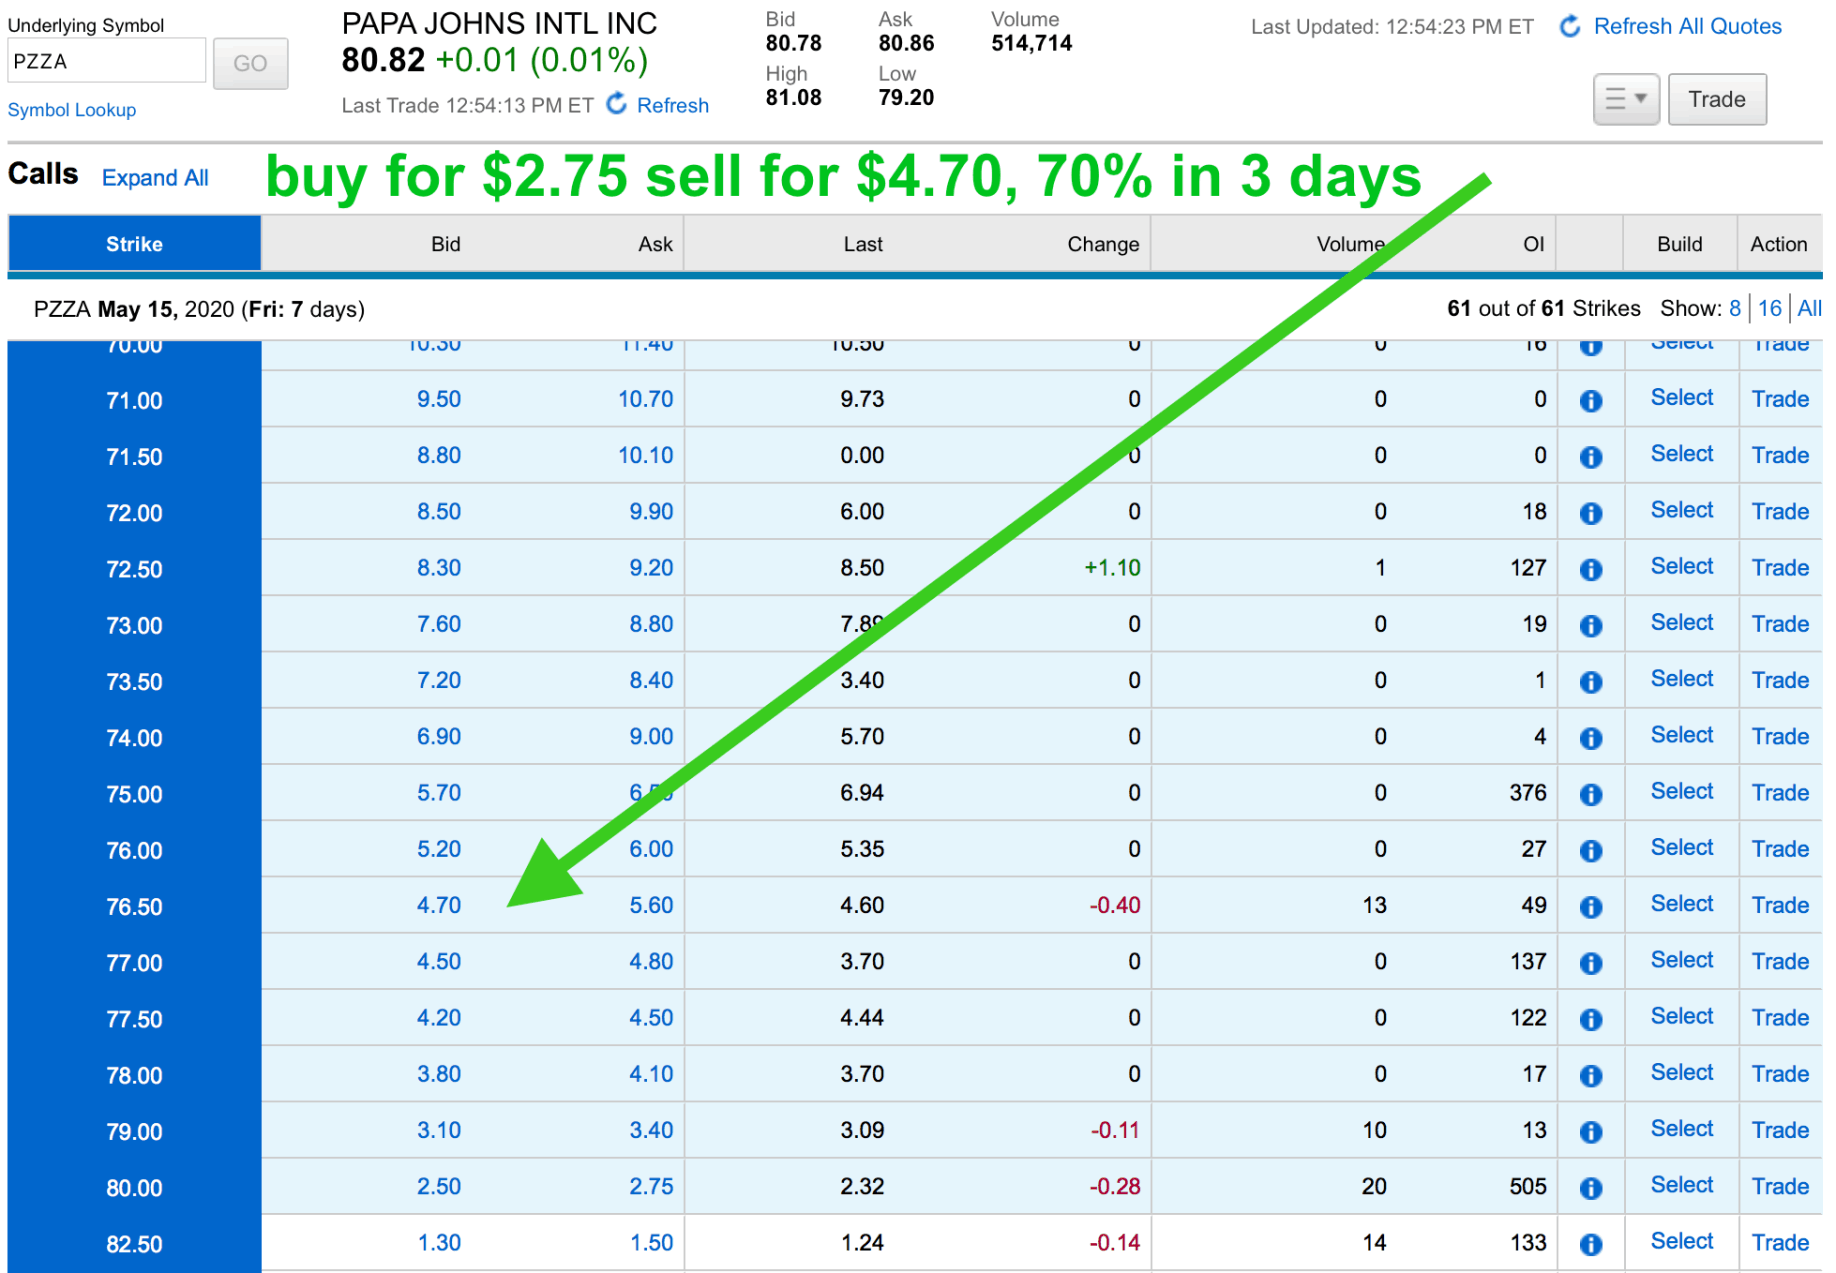Open info icon for 73.00 strike
Screen dimensions: 1836x1273
click(x=1591, y=626)
